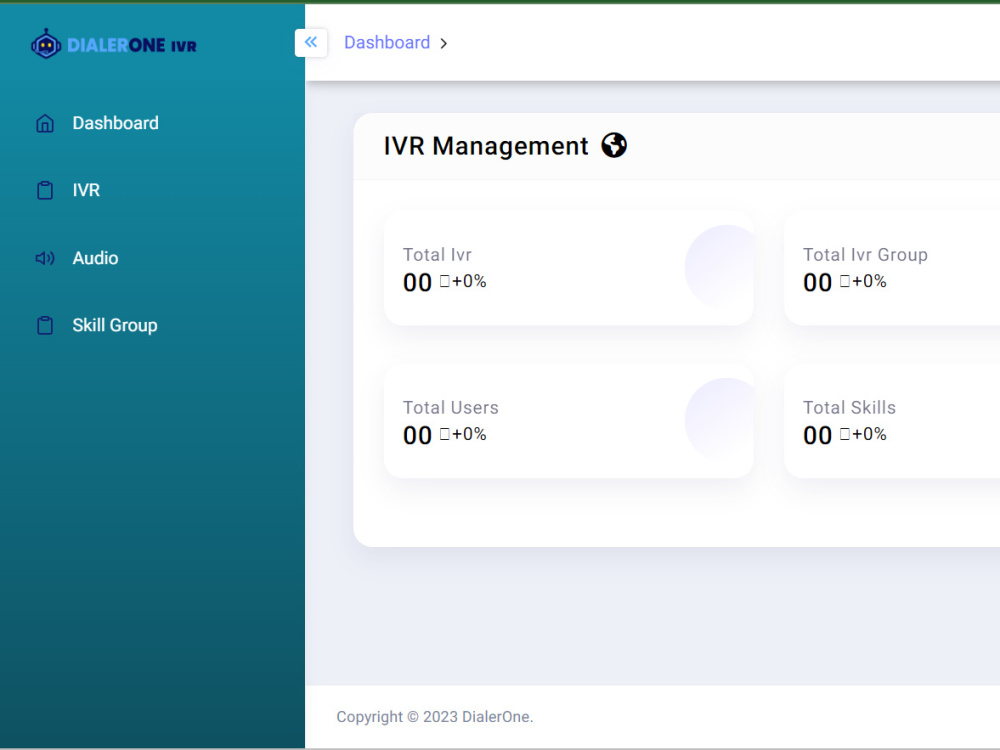Click the Dashboard home icon in sidebar
Screen dimensions: 1000x750
point(45,123)
